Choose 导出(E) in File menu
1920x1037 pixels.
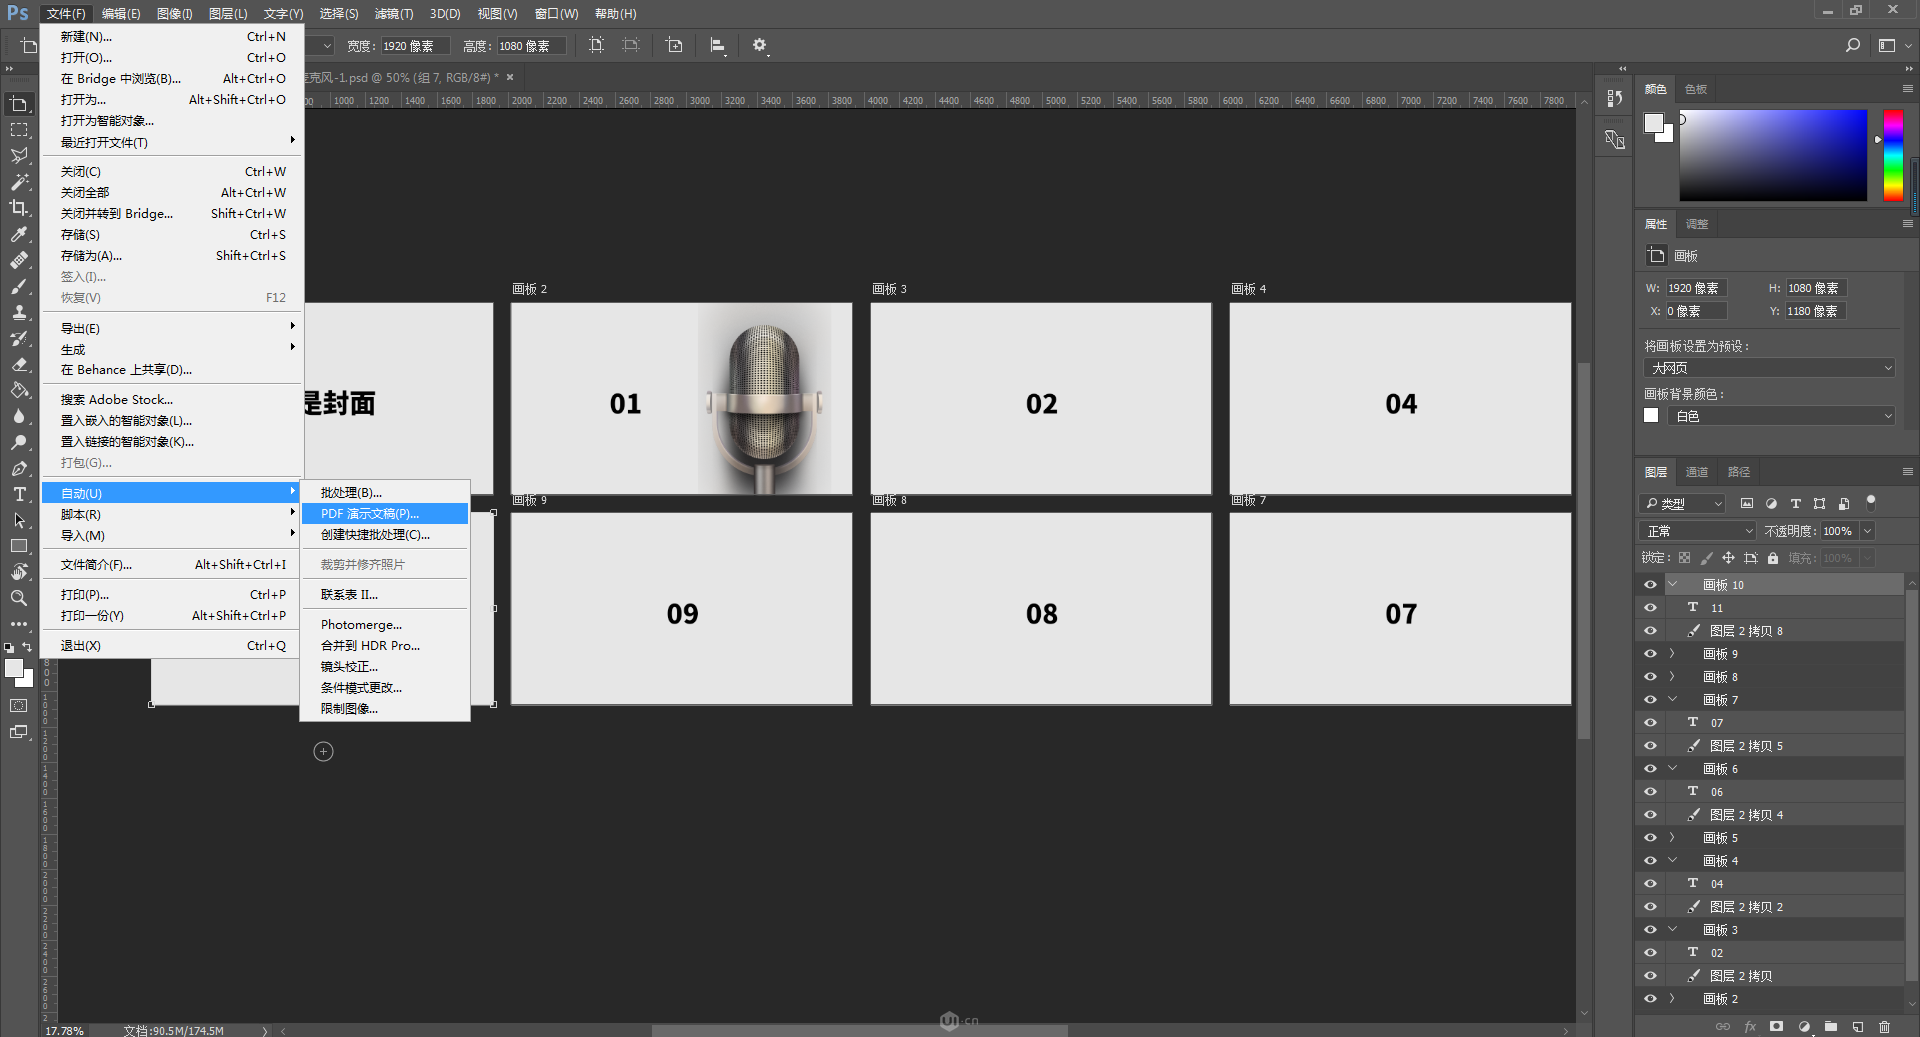172,329
